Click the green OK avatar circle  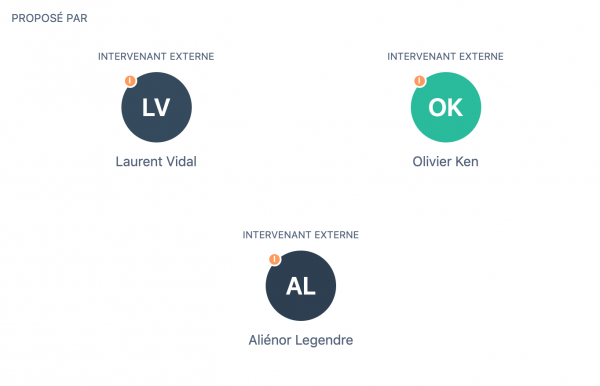coord(446,107)
